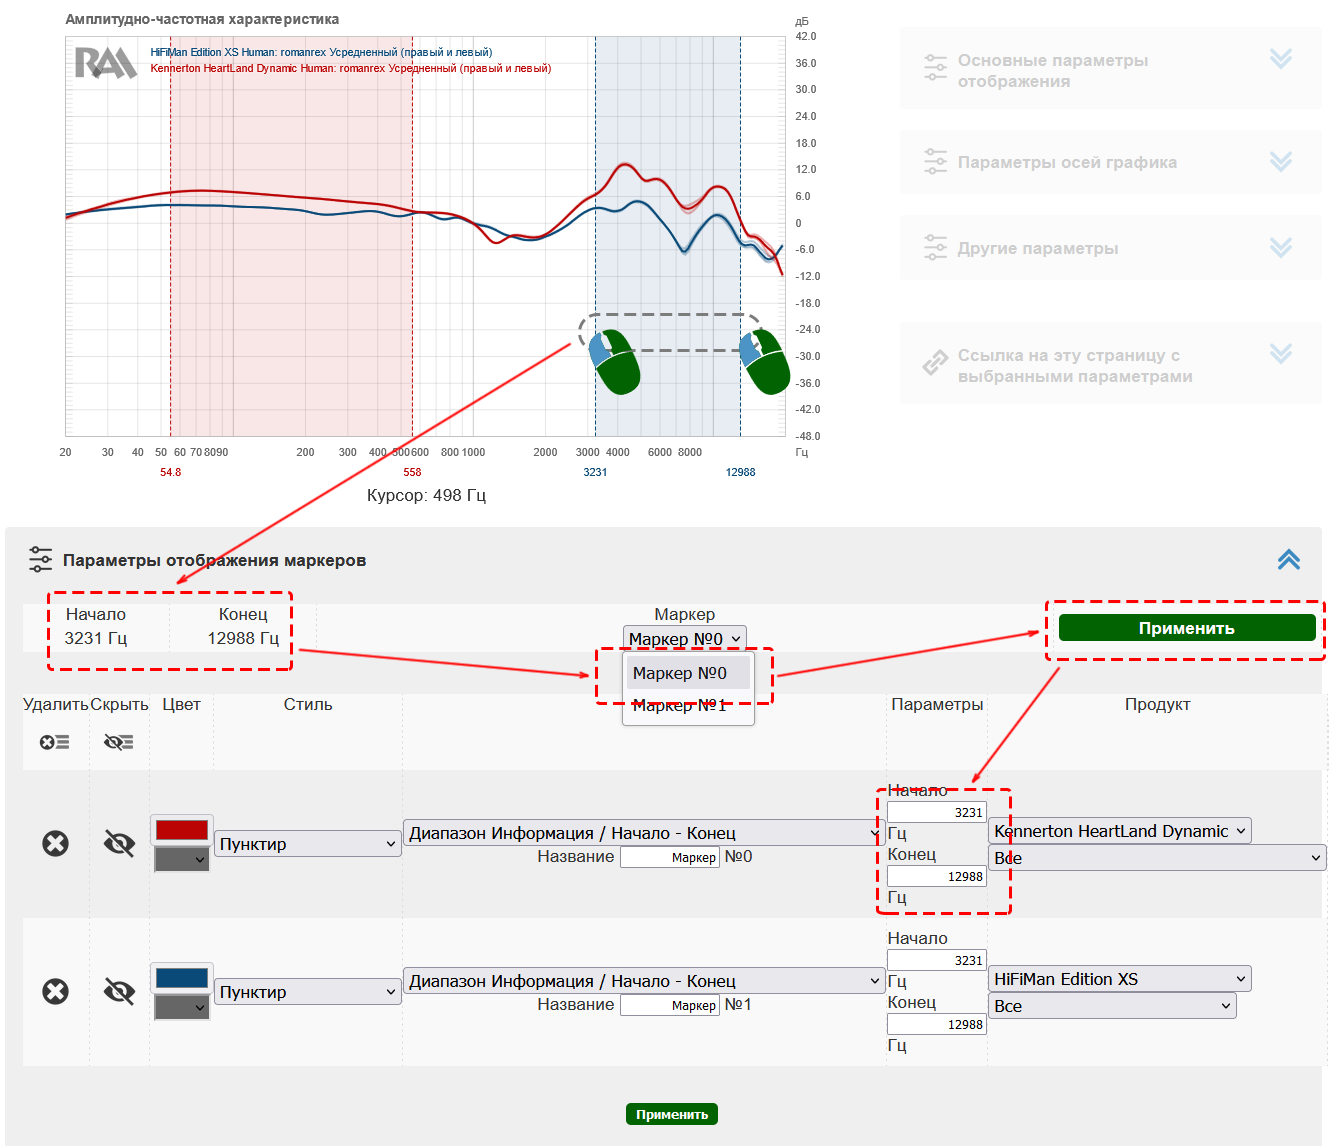Hide the HiFiMan Edition XS marker
This screenshot has width=1330, height=1146.
tap(119, 992)
